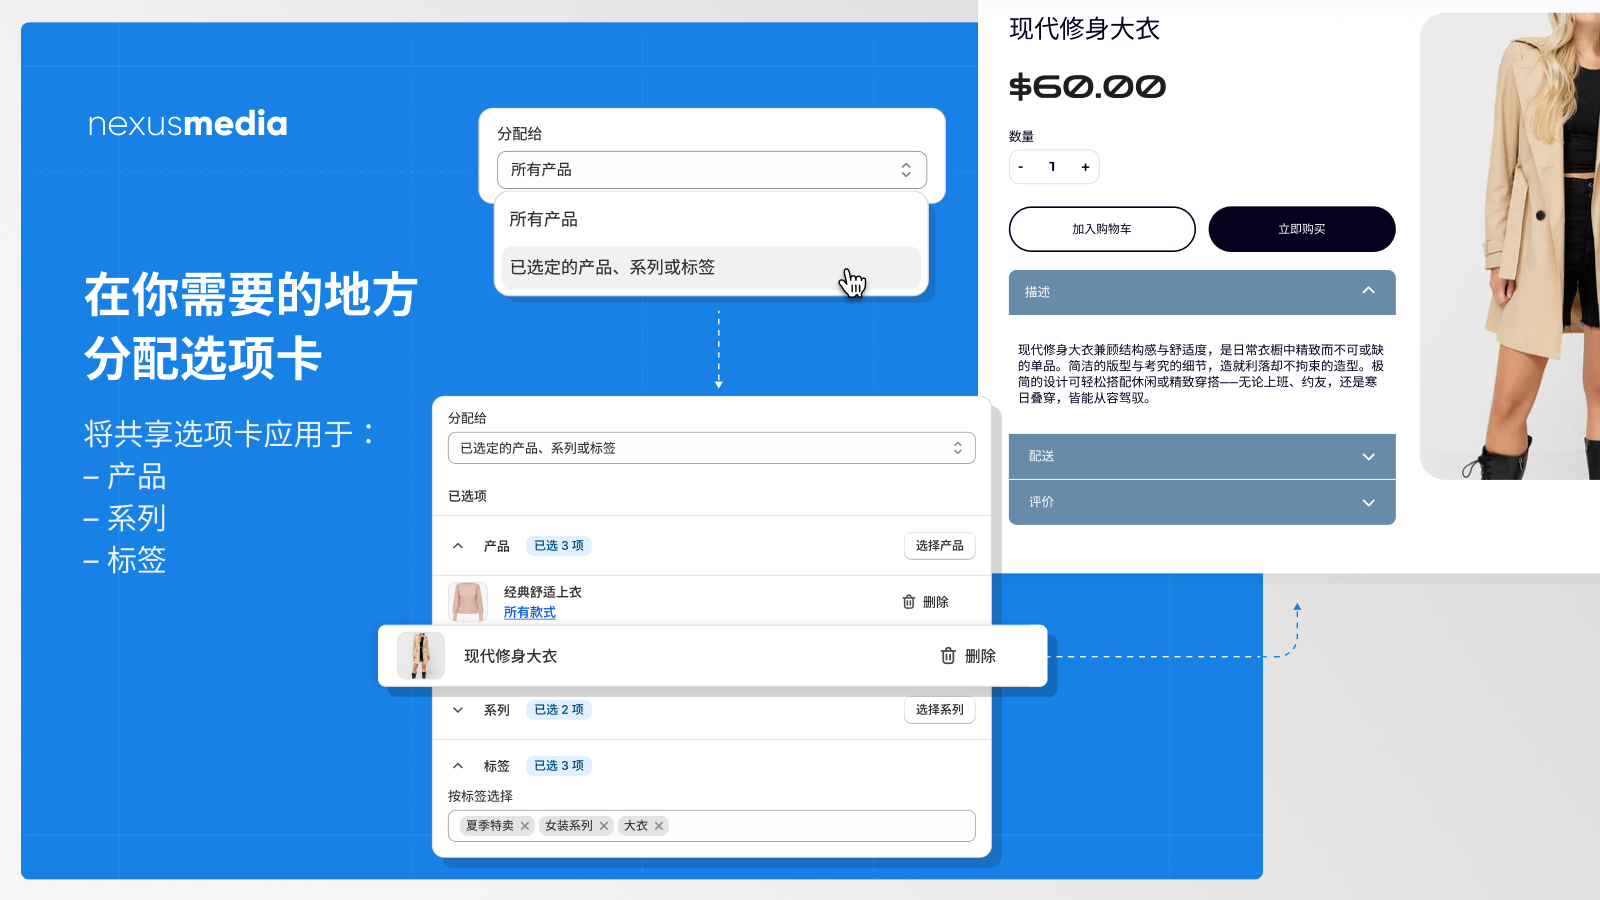Remove the 大衣 tag
The height and width of the screenshot is (900, 1600).
(x=659, y=826)
